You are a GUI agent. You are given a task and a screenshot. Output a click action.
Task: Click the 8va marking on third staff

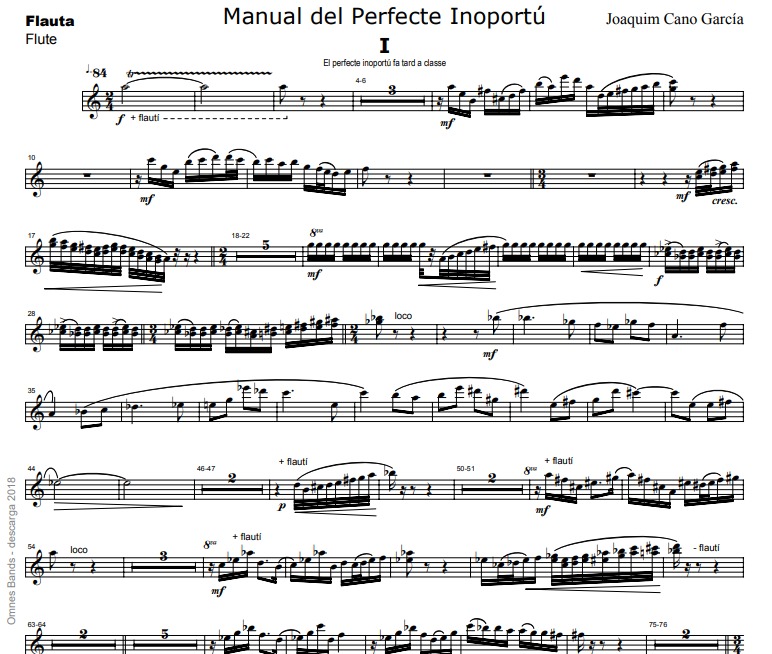click(x=316, y=232)
